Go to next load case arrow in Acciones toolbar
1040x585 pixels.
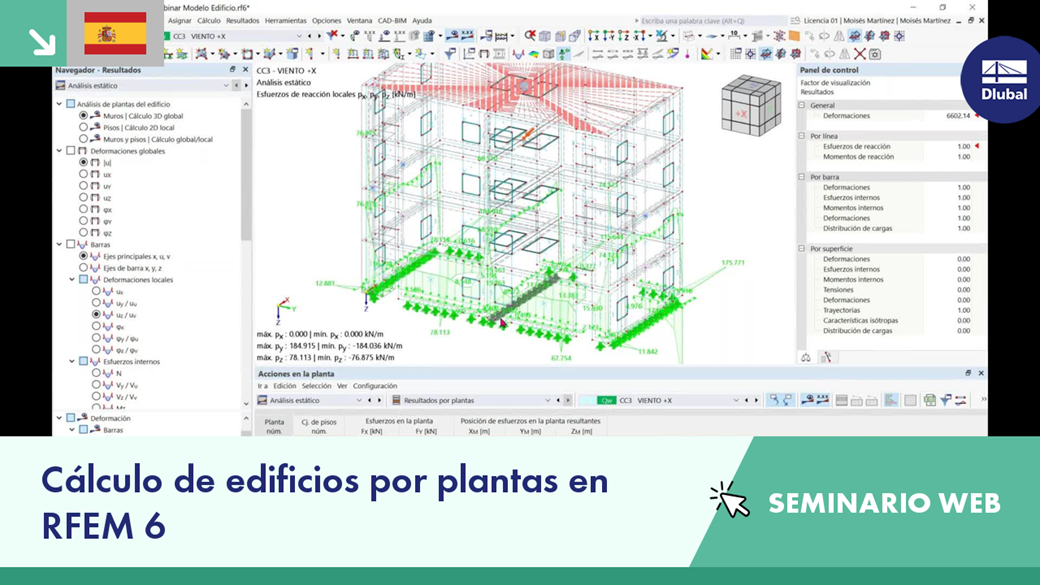pos(756,400)
